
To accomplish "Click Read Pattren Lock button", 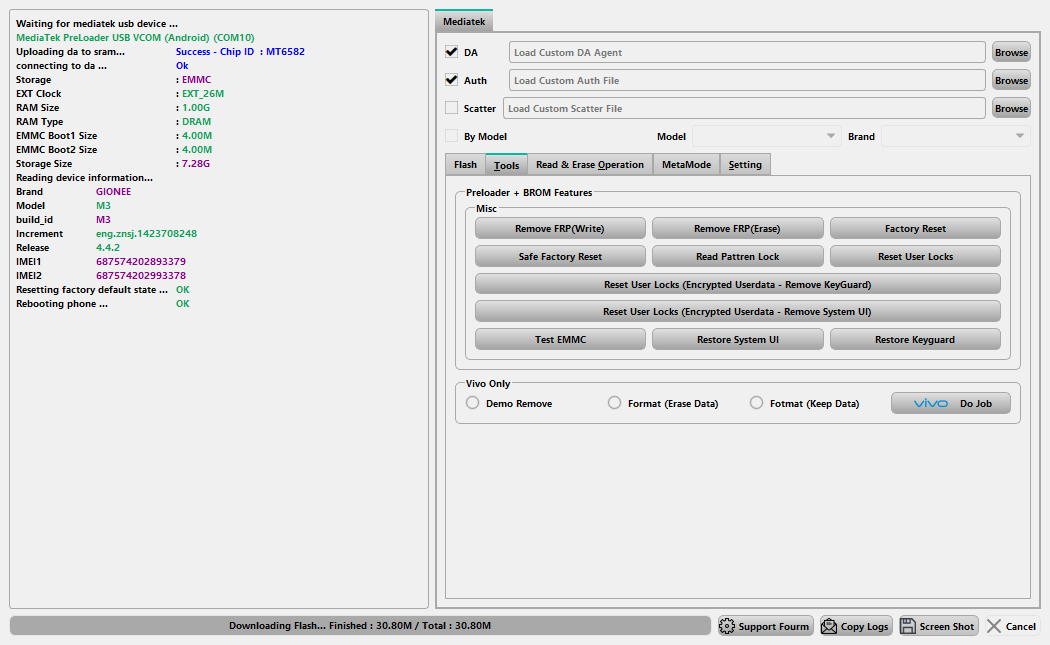I will pos(737,257).
